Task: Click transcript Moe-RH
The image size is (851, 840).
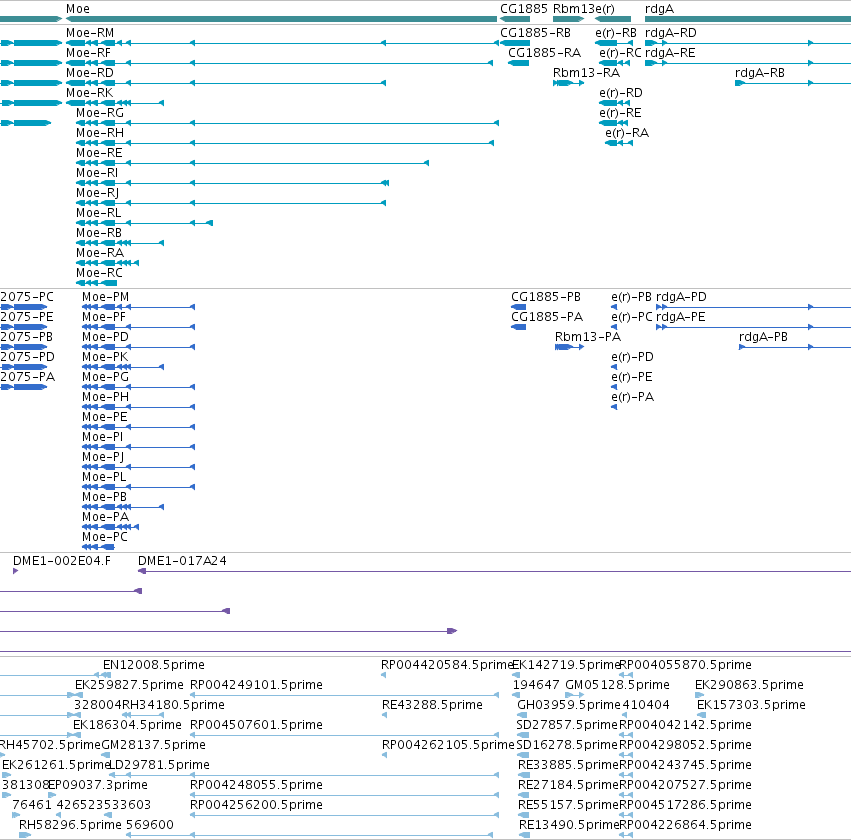Action: [x=100, y=133]
